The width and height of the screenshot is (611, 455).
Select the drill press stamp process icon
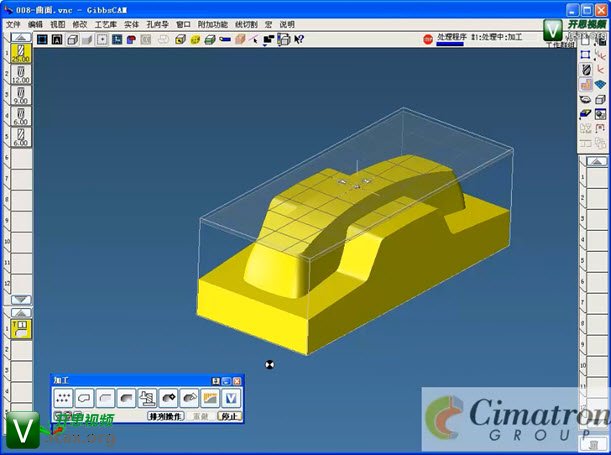click(x=147, y=398)
